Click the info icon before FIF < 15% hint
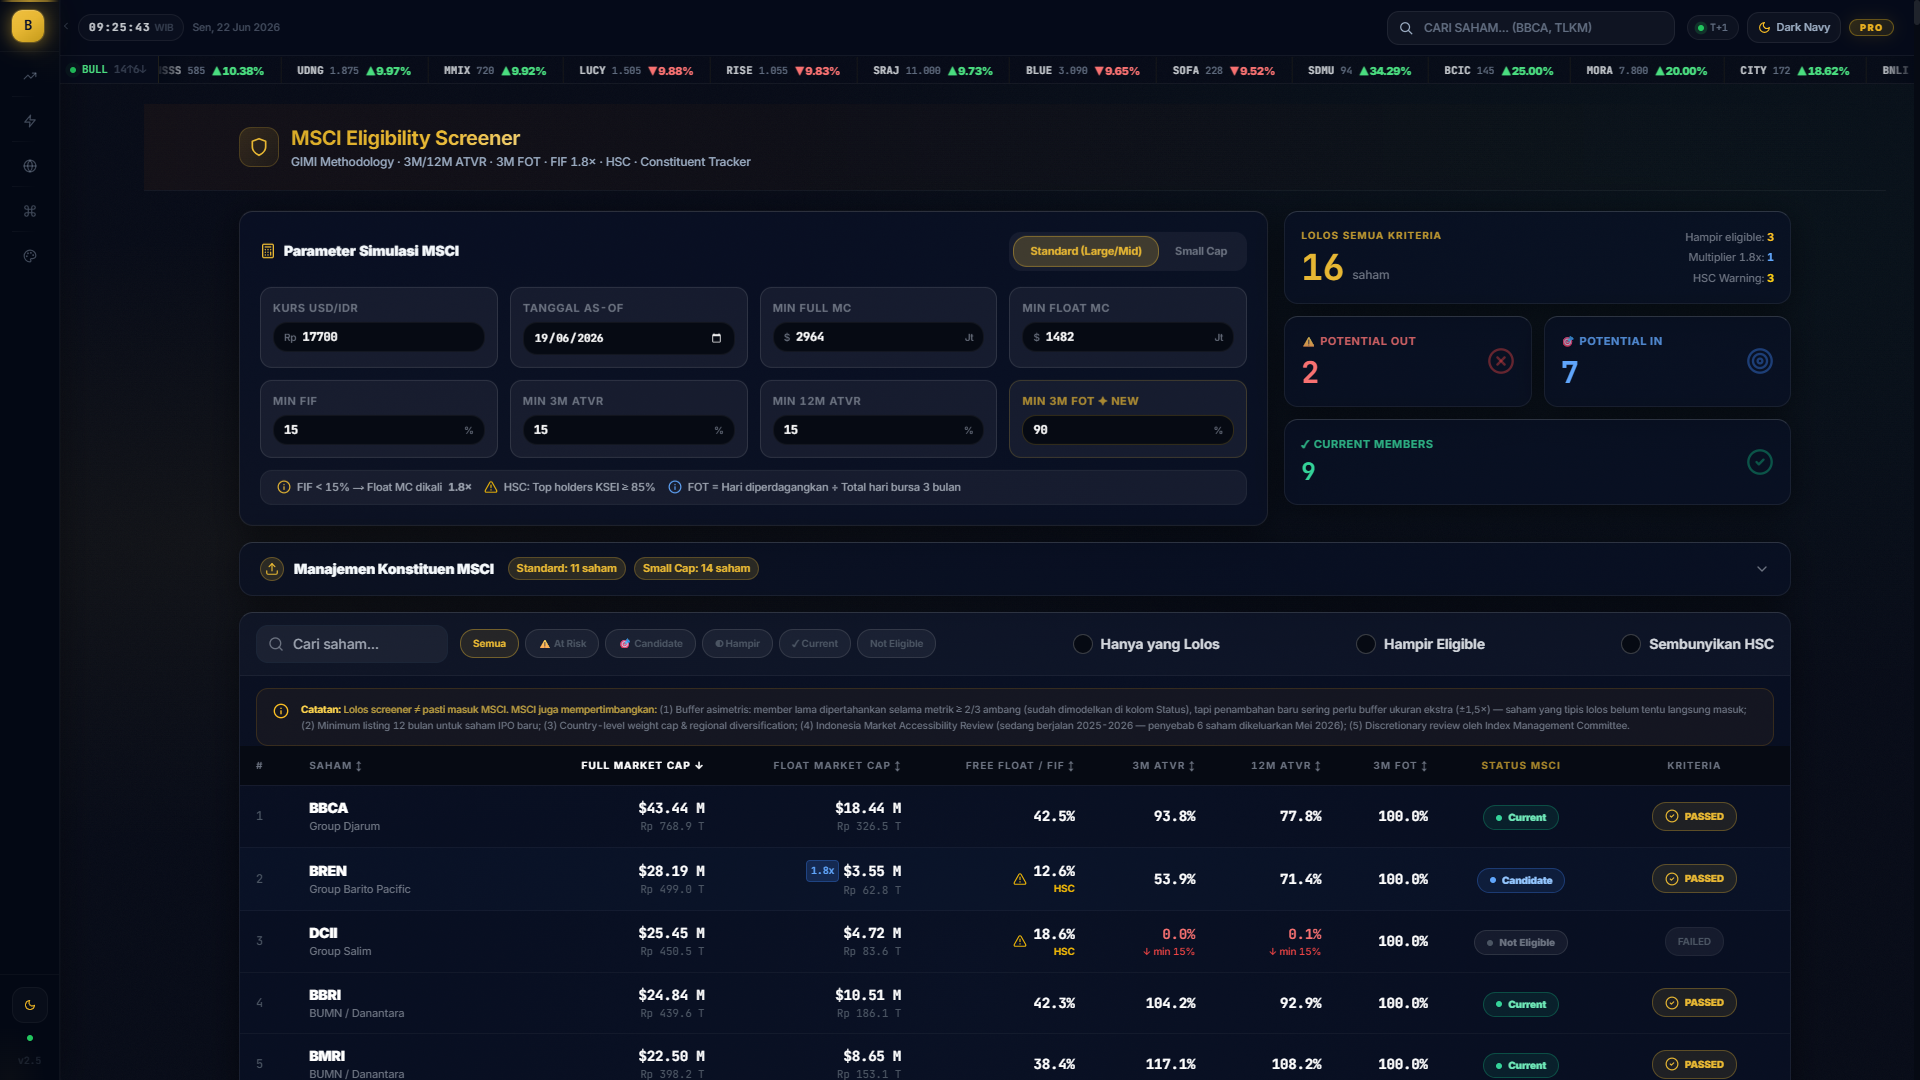1920x1080 pixels. coord(284,487)
